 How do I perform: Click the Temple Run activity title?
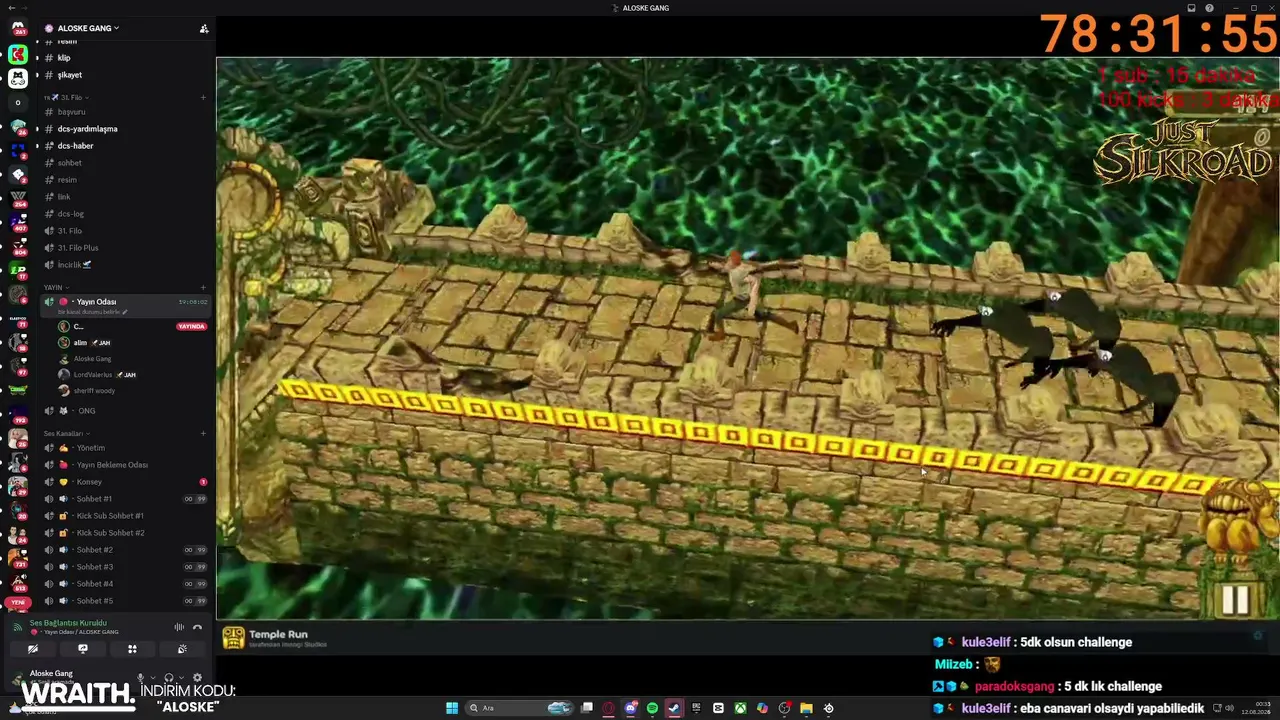pos(278,634)
